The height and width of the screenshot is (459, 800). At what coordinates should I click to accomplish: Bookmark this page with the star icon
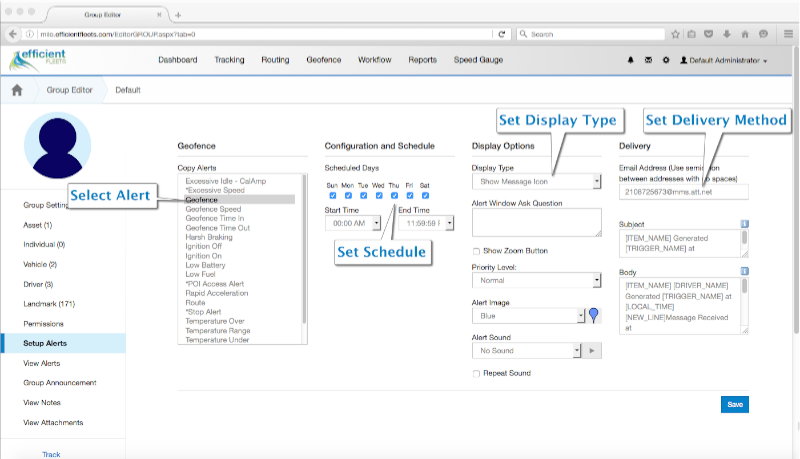point(676,34)
